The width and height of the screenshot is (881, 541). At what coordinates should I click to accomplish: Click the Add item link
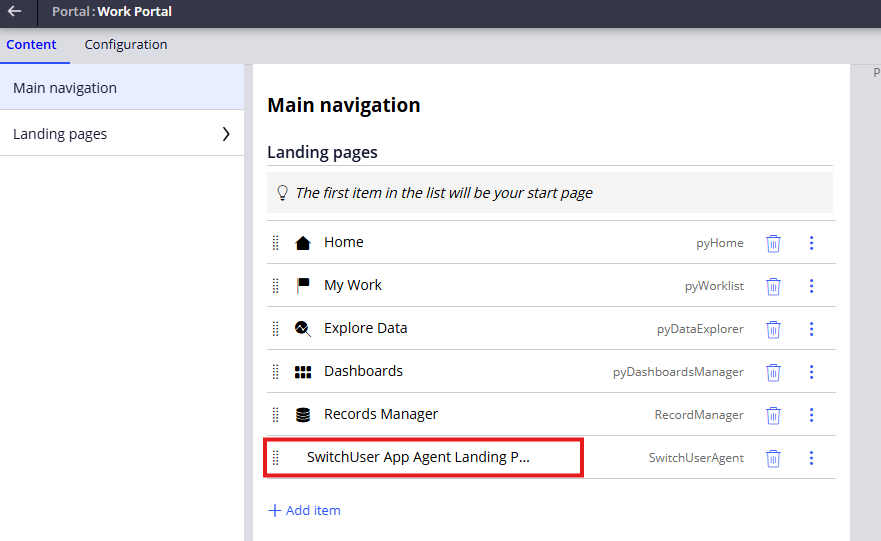(305, 510)
